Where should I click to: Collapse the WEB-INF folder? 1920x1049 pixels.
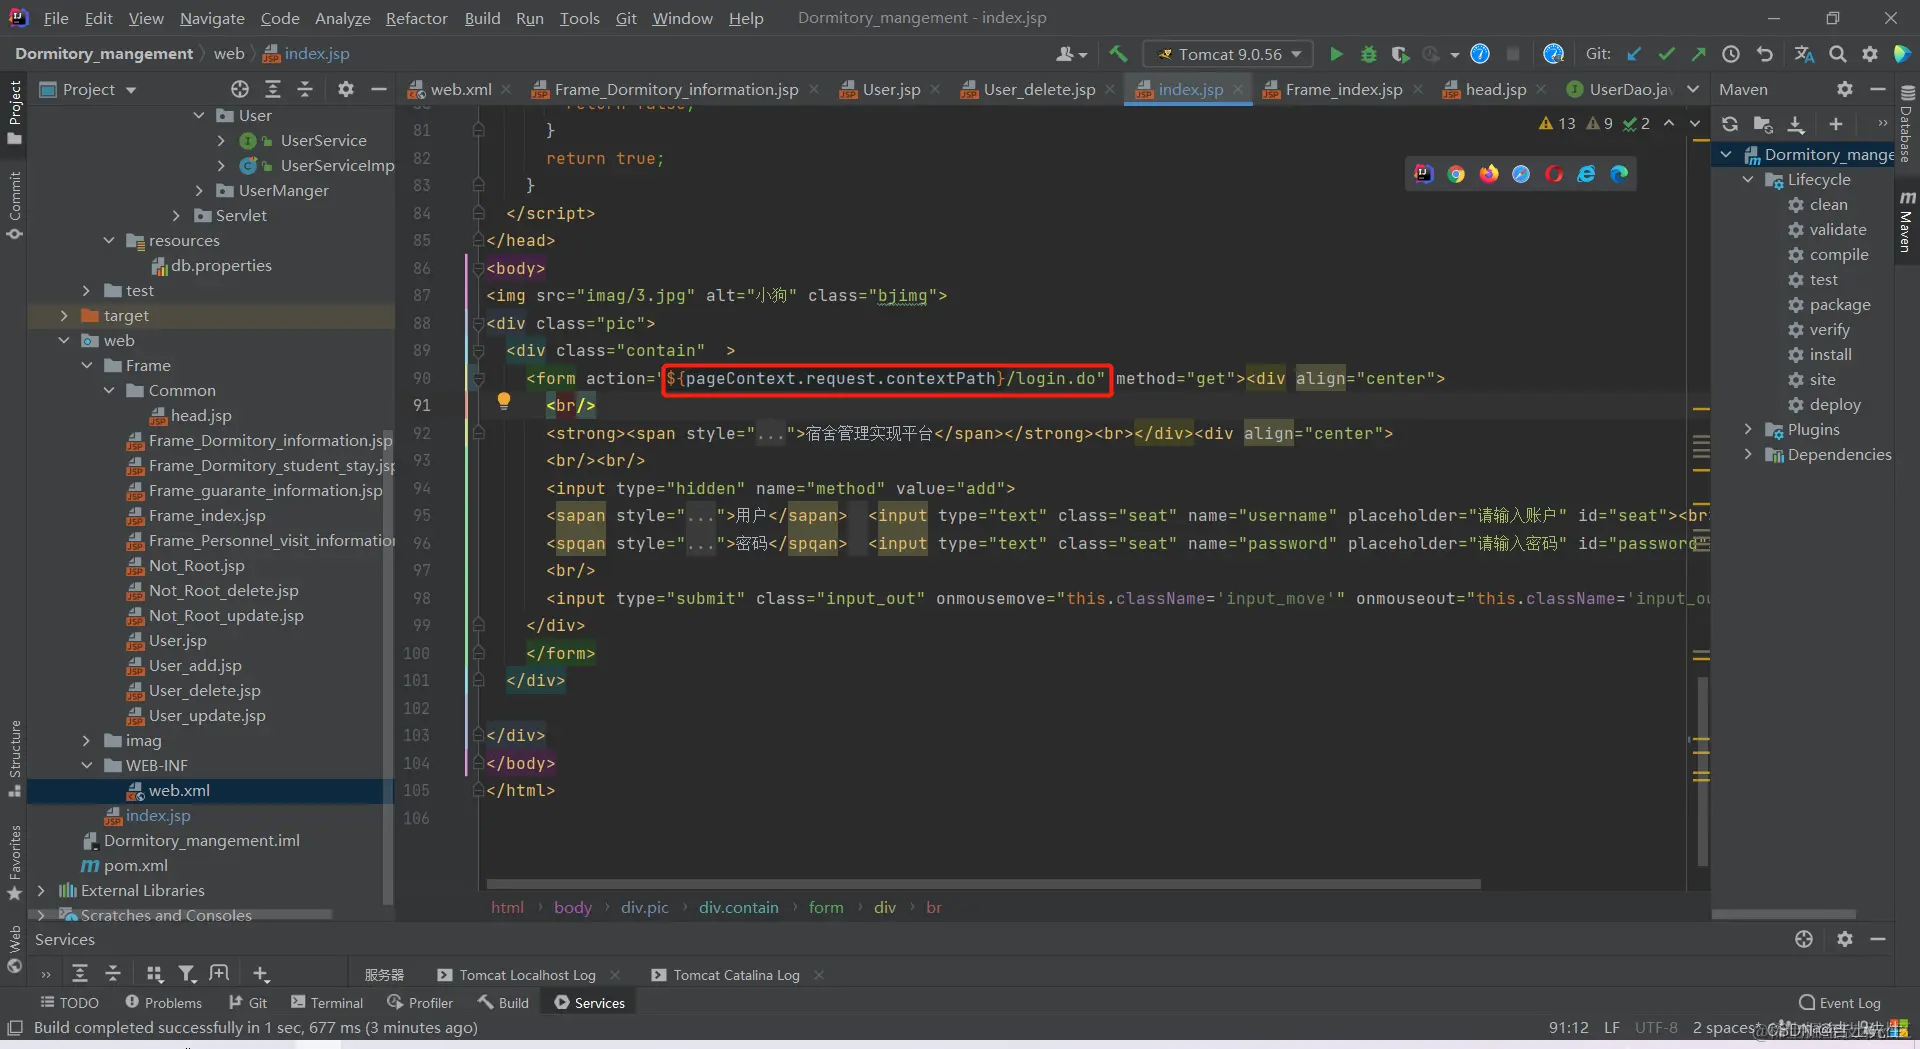(87, 766)
